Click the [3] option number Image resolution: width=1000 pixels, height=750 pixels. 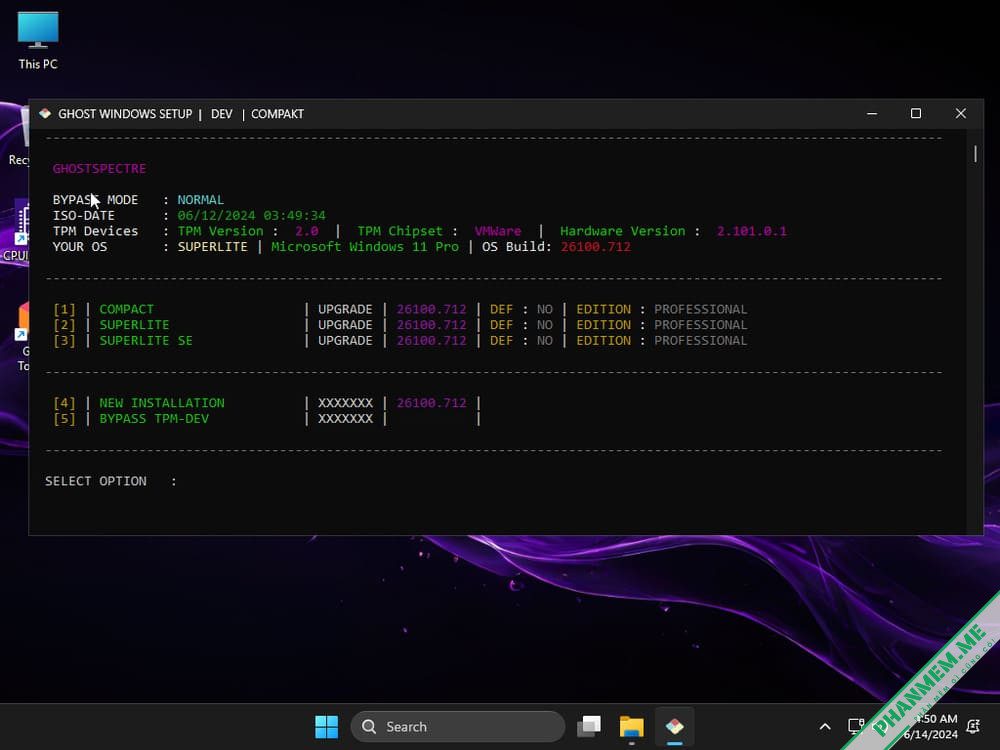click(64, 341)
